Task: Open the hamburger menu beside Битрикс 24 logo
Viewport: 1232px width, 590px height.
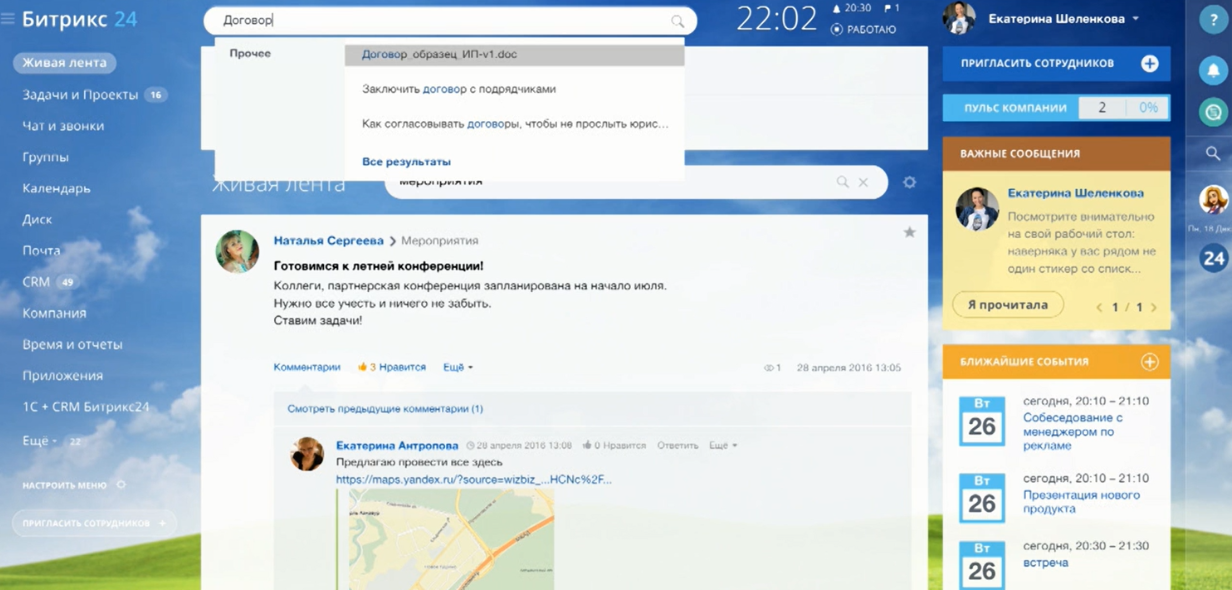Action: (x=8, y=18)
